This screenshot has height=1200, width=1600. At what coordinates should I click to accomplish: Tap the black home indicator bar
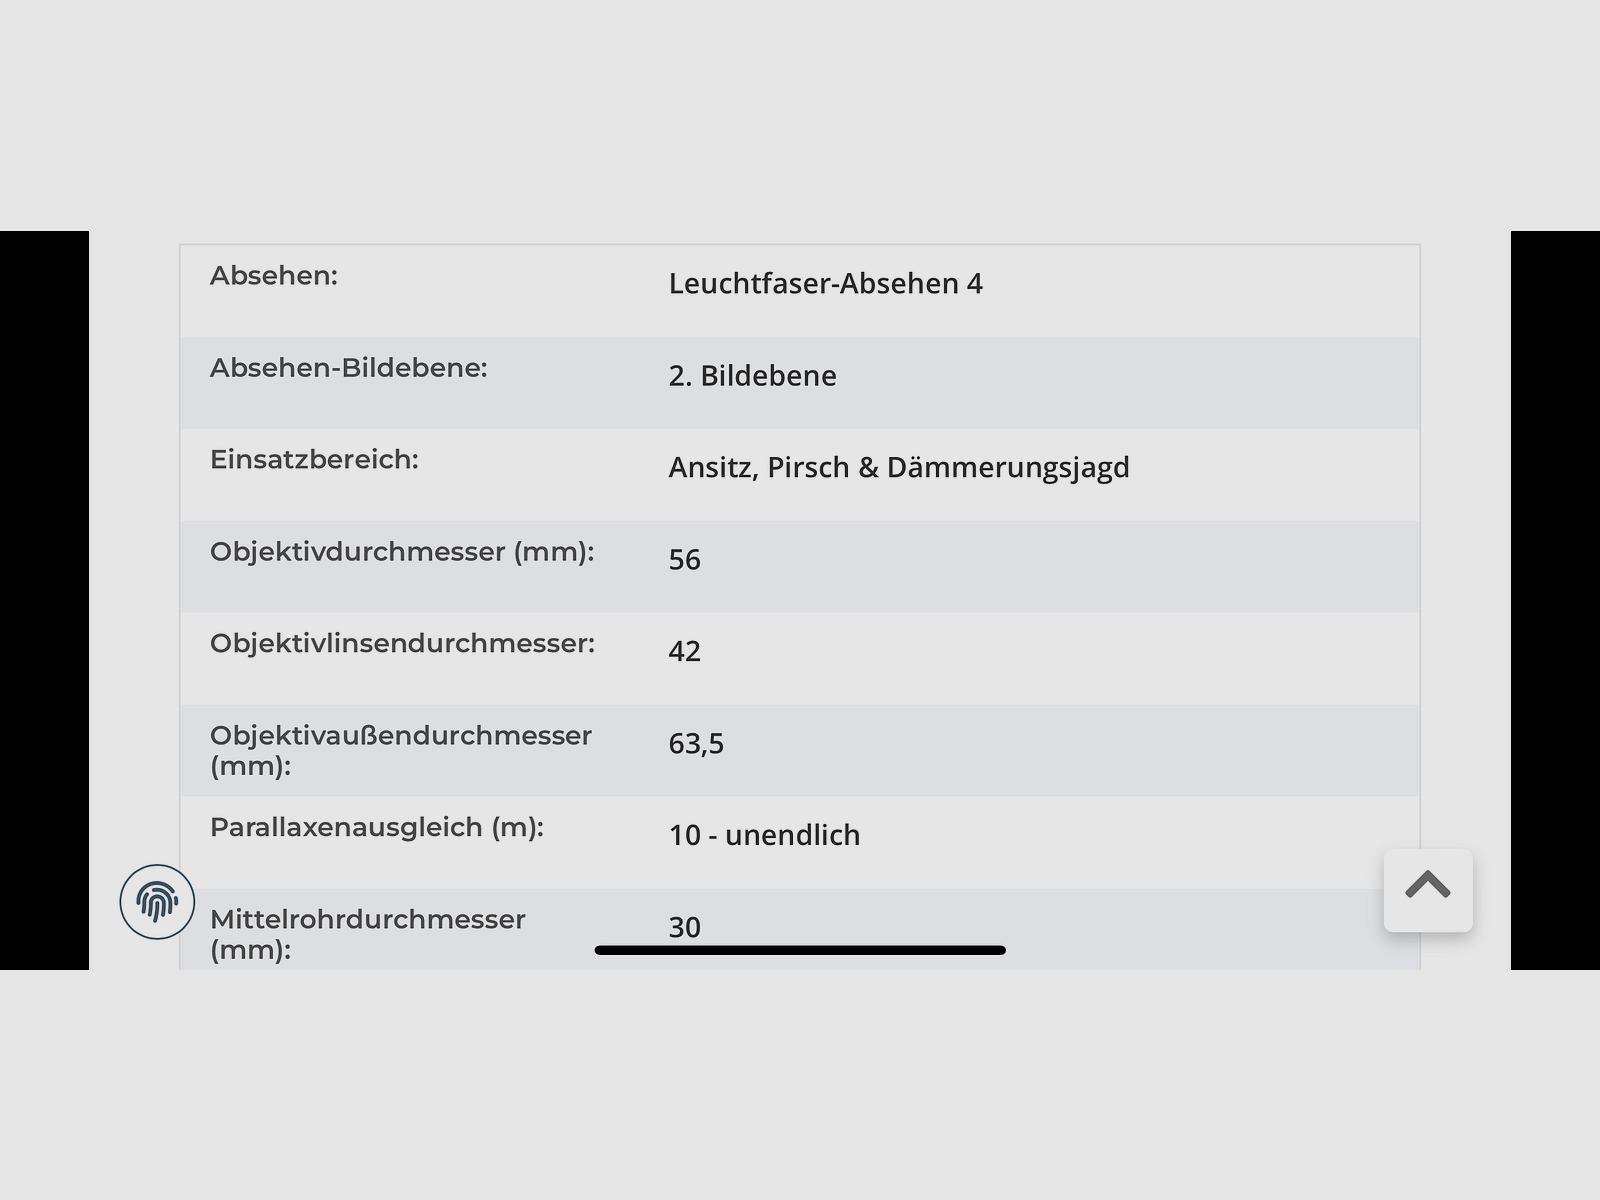click(800, 950)
